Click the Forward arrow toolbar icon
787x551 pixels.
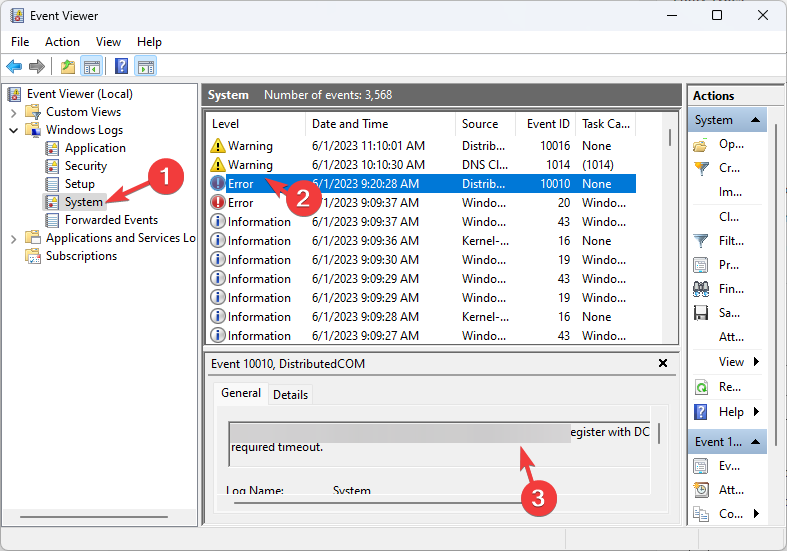click(x=37, y=66)
